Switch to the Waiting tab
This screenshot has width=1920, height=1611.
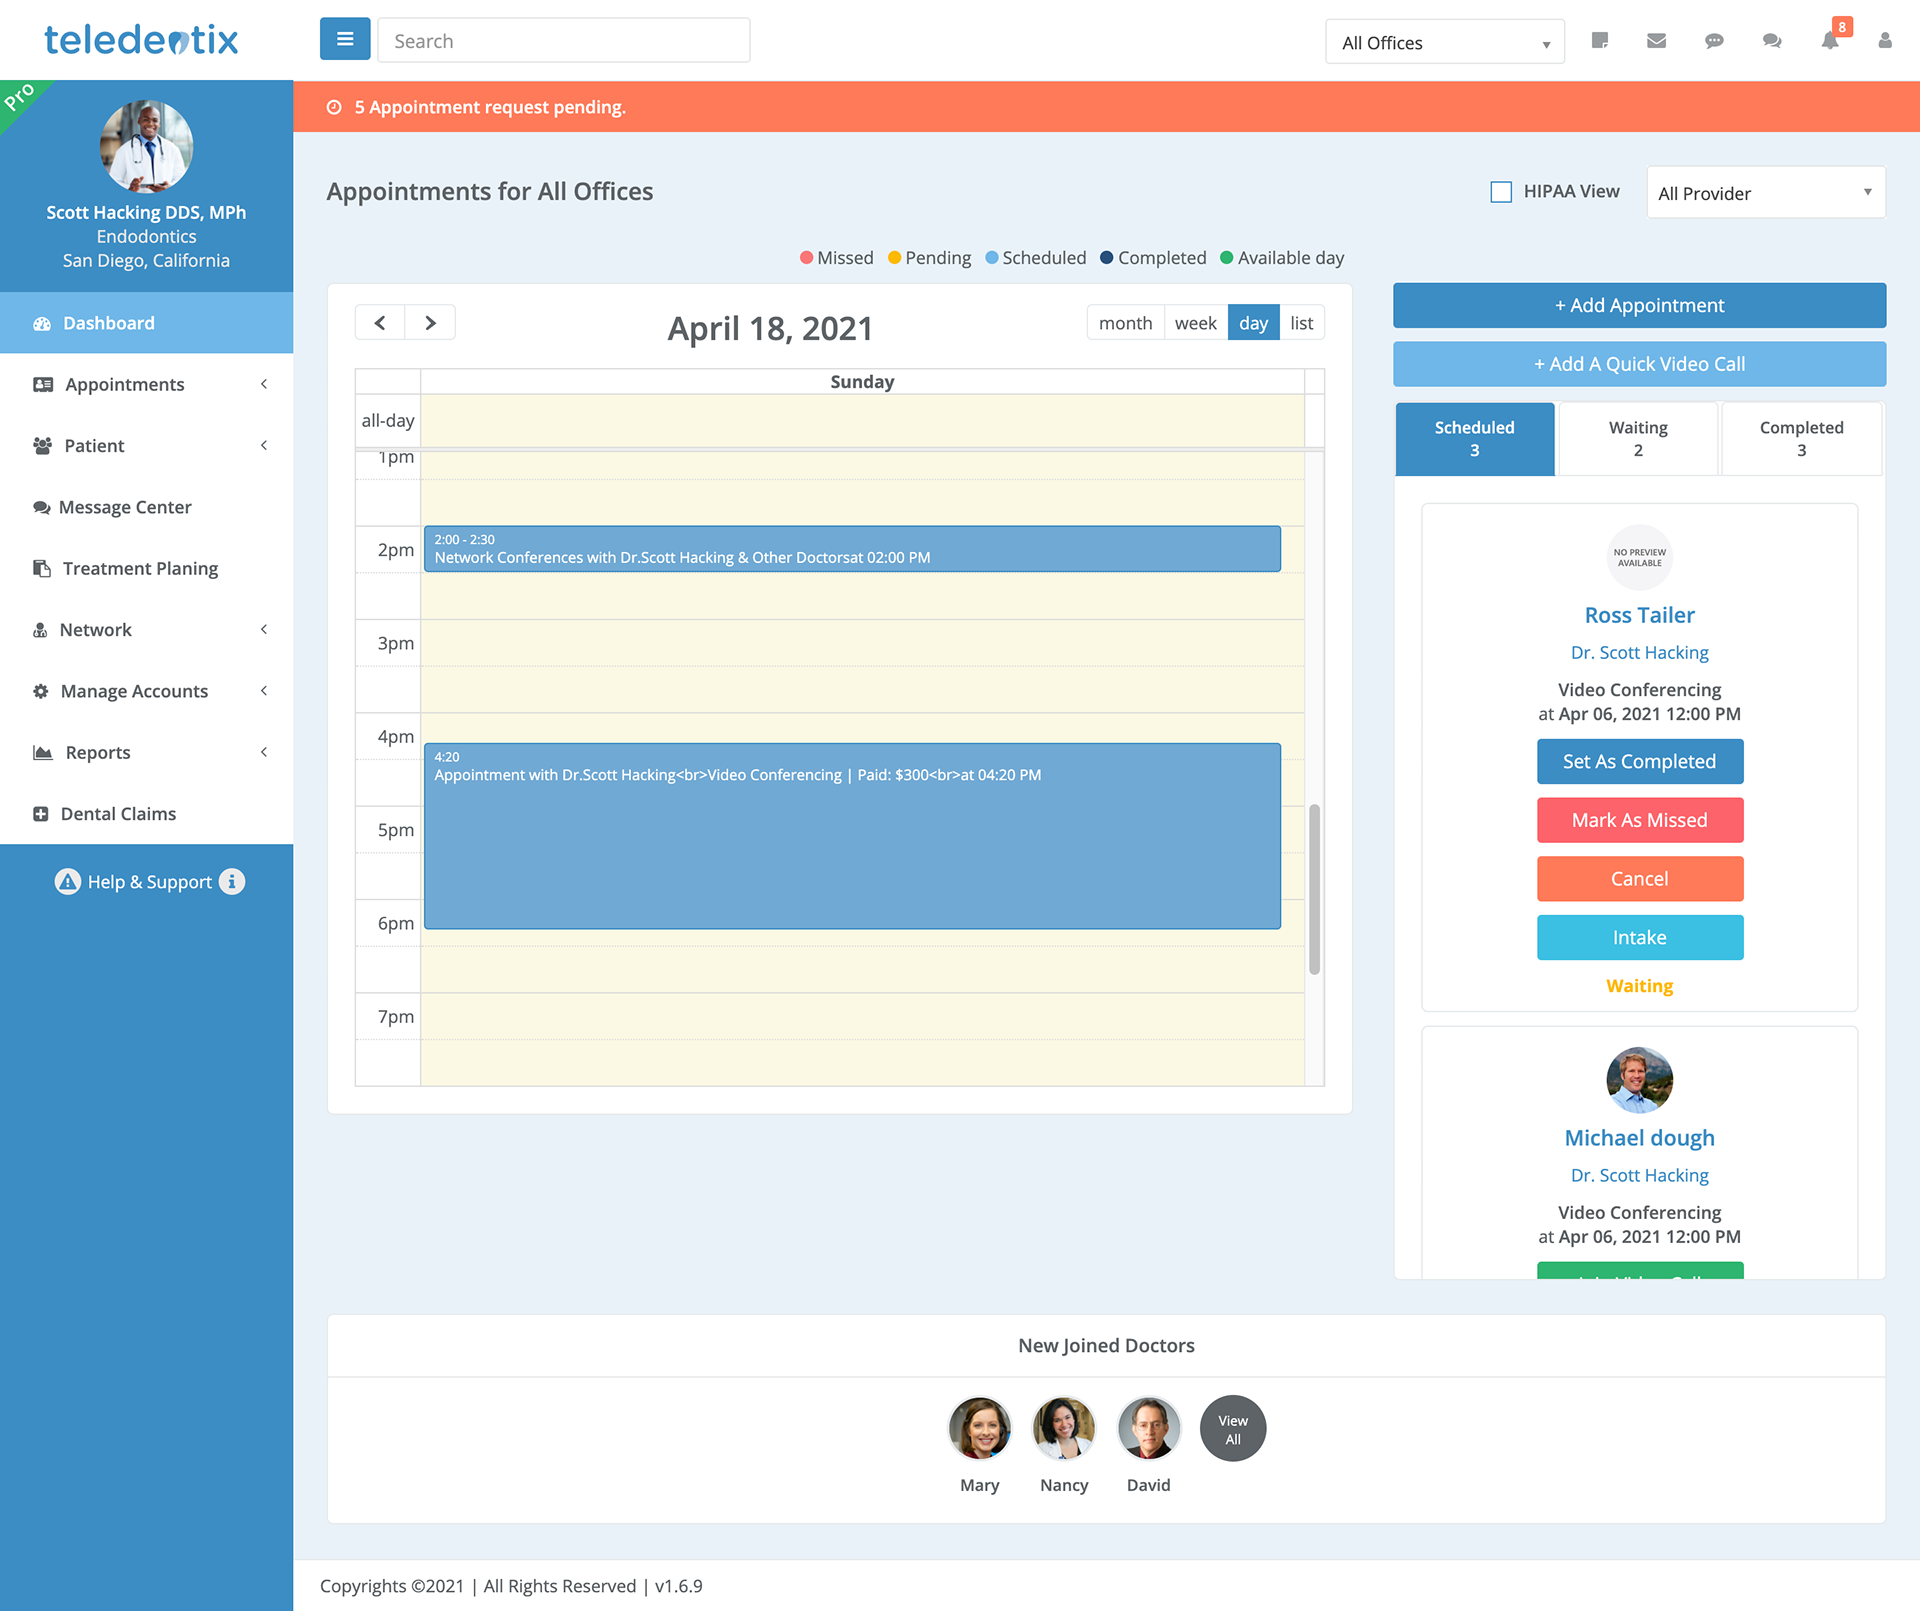tap(1637, 438)
